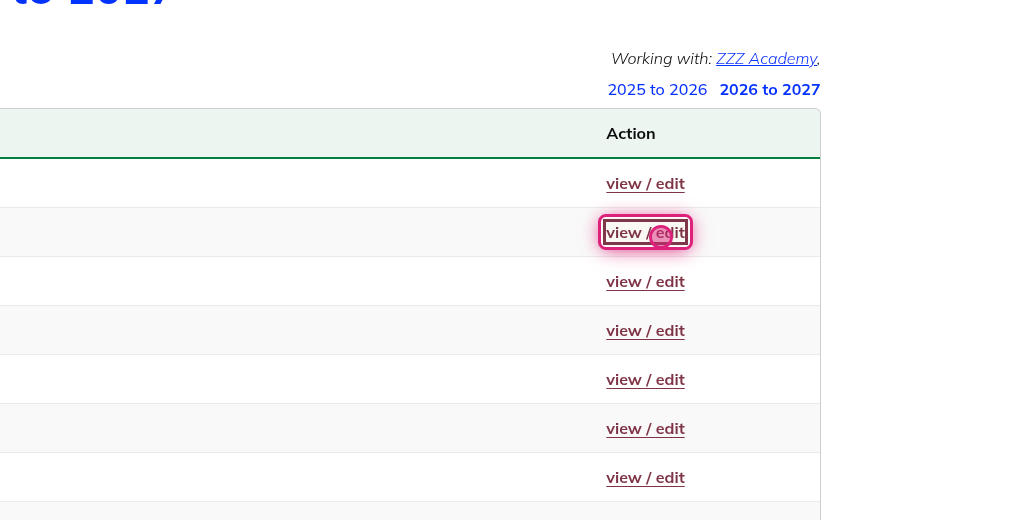The image size is (1024, 520).
Task: Open the ZZZ Academy link
Action: [x=766, y=59]
